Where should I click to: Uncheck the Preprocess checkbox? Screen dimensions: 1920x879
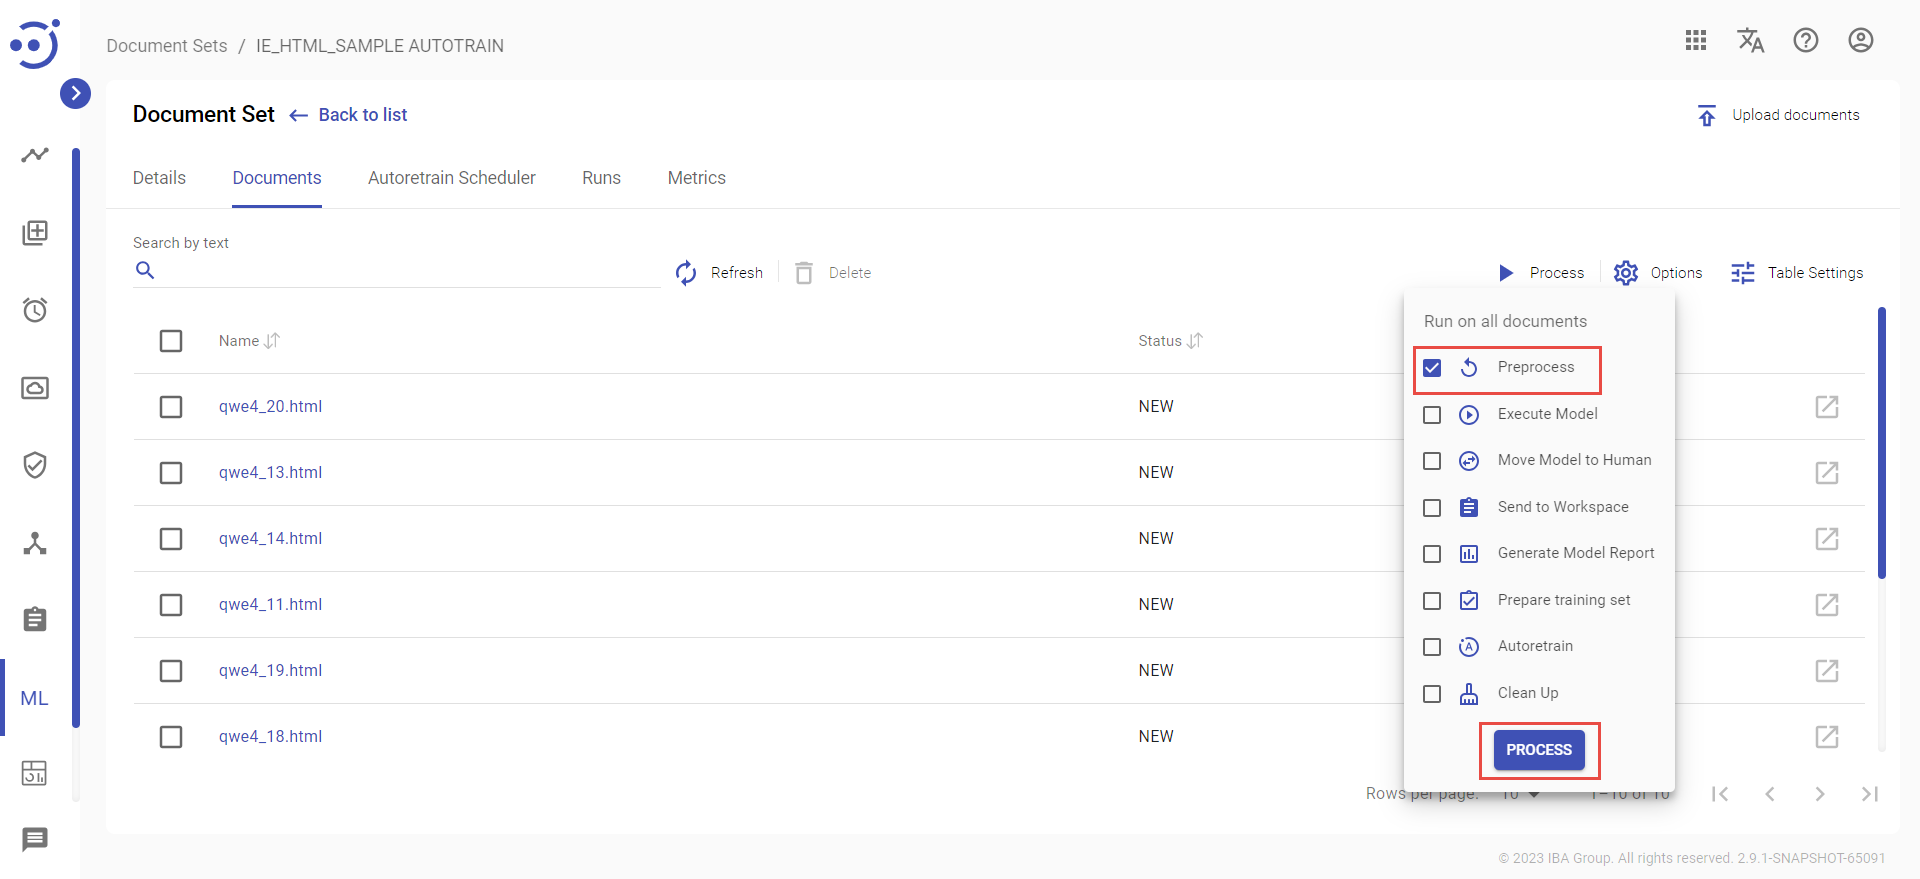pos(1432,368)
